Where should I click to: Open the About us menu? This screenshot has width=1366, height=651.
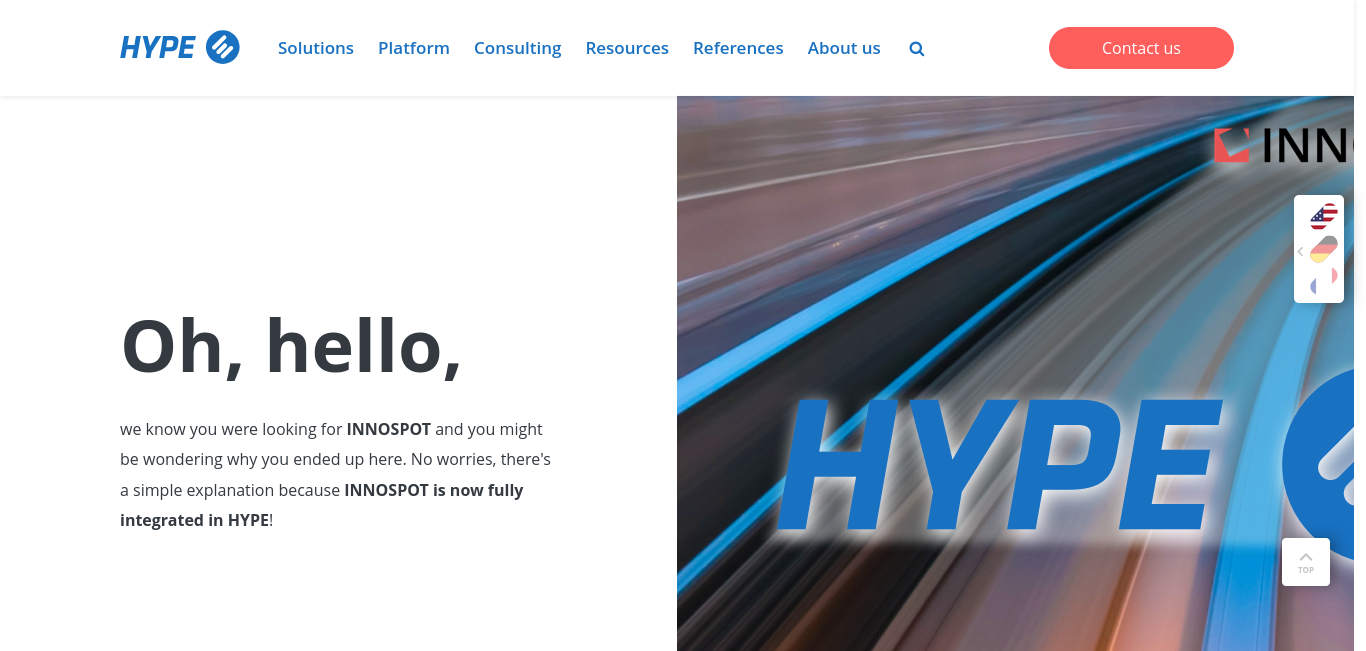[x=844, y=48]
